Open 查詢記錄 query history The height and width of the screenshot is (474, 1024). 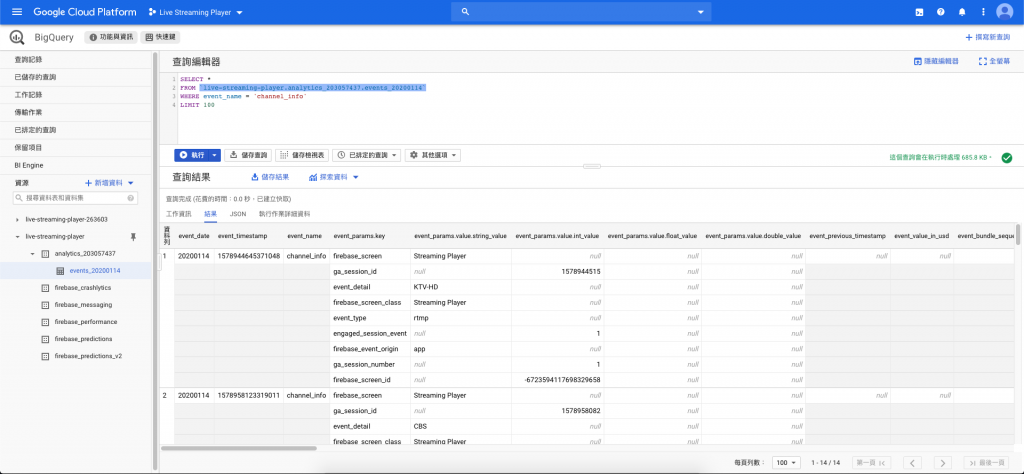(x=76, y=59)
